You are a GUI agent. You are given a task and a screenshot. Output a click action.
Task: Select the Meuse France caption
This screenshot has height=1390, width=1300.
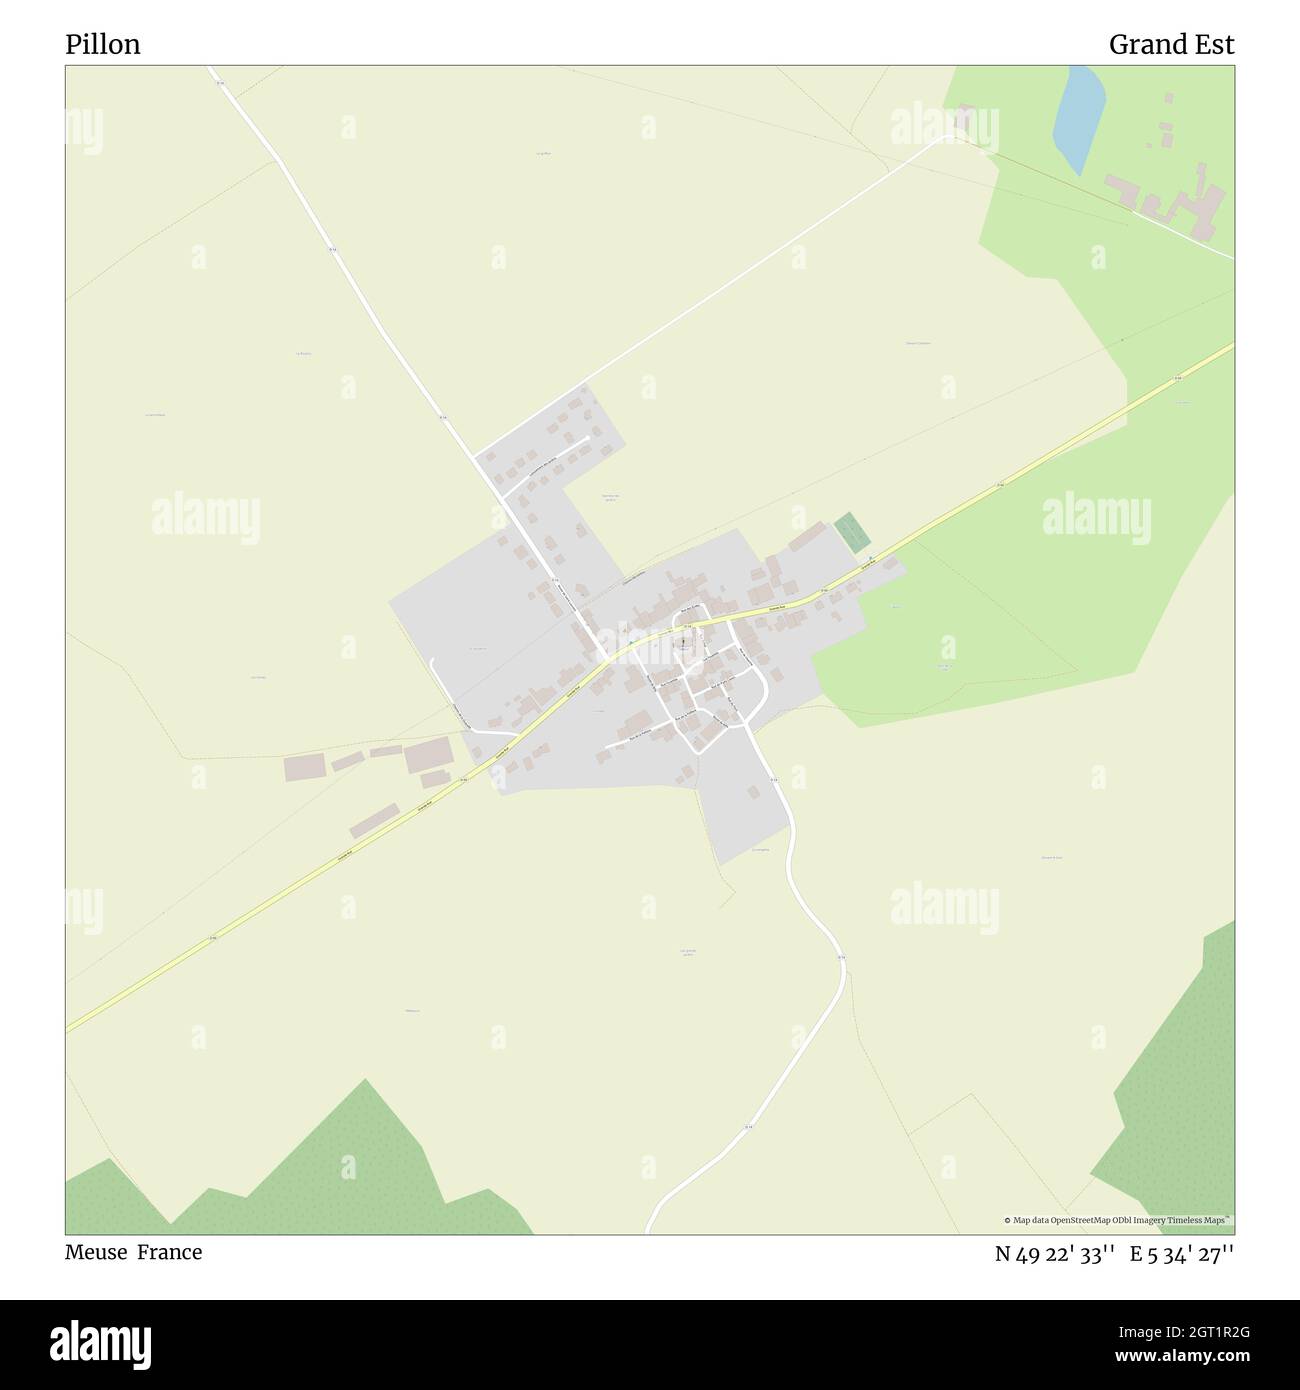[134, 1252]
